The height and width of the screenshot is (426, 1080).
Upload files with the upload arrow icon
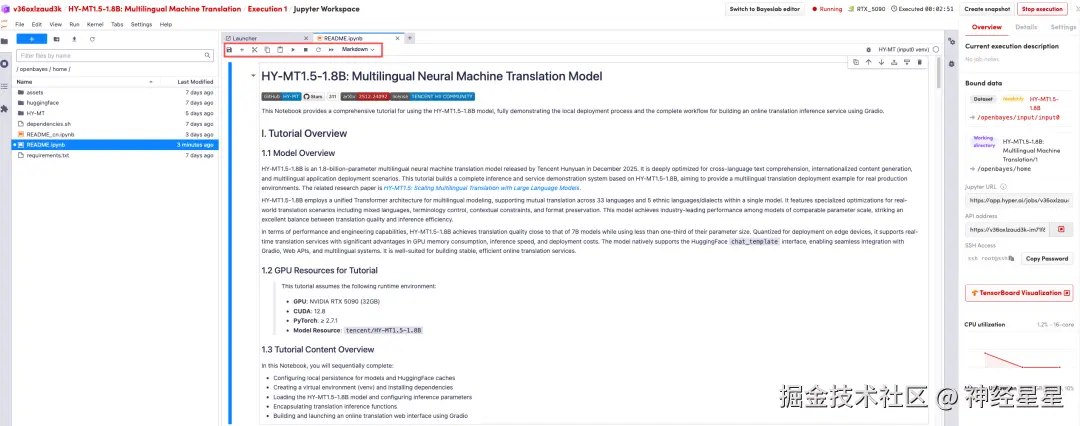pyautogui.click(x=74, y=39)
